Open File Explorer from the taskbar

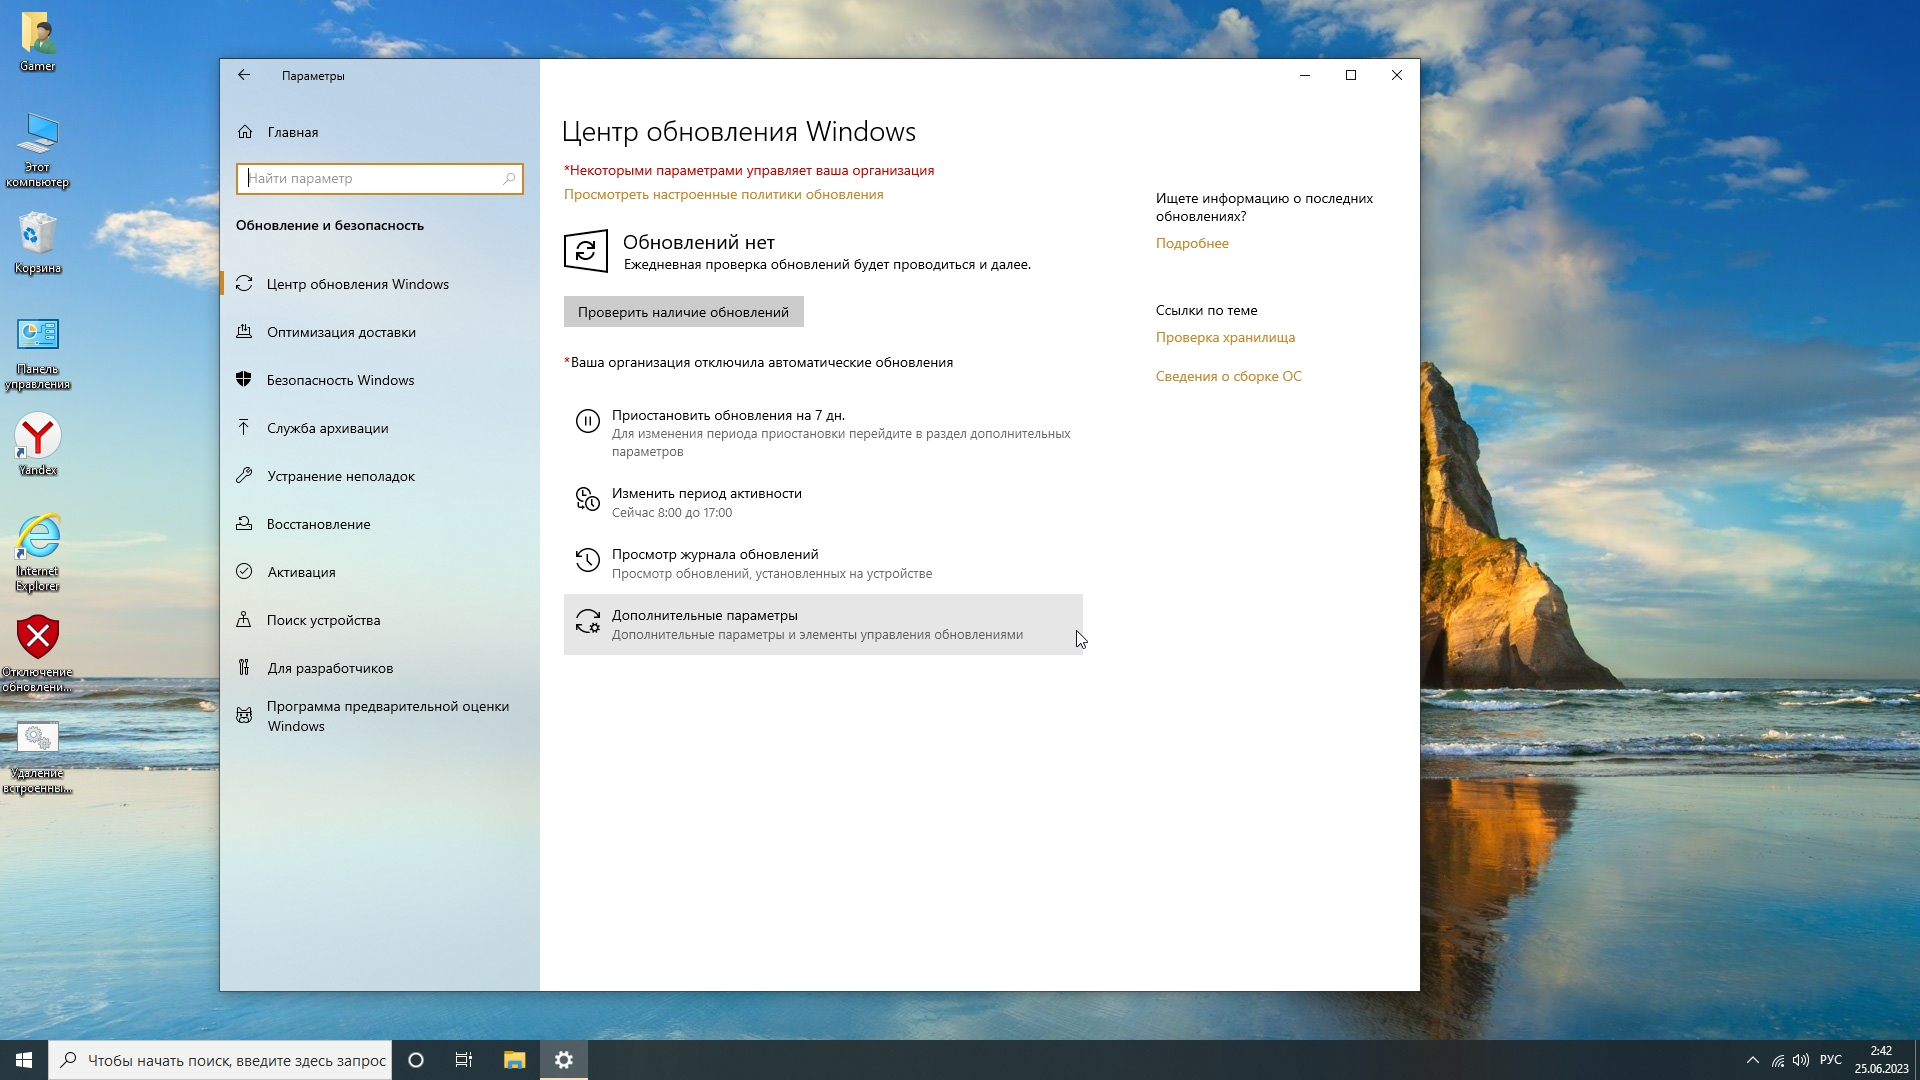[514, 1060]
